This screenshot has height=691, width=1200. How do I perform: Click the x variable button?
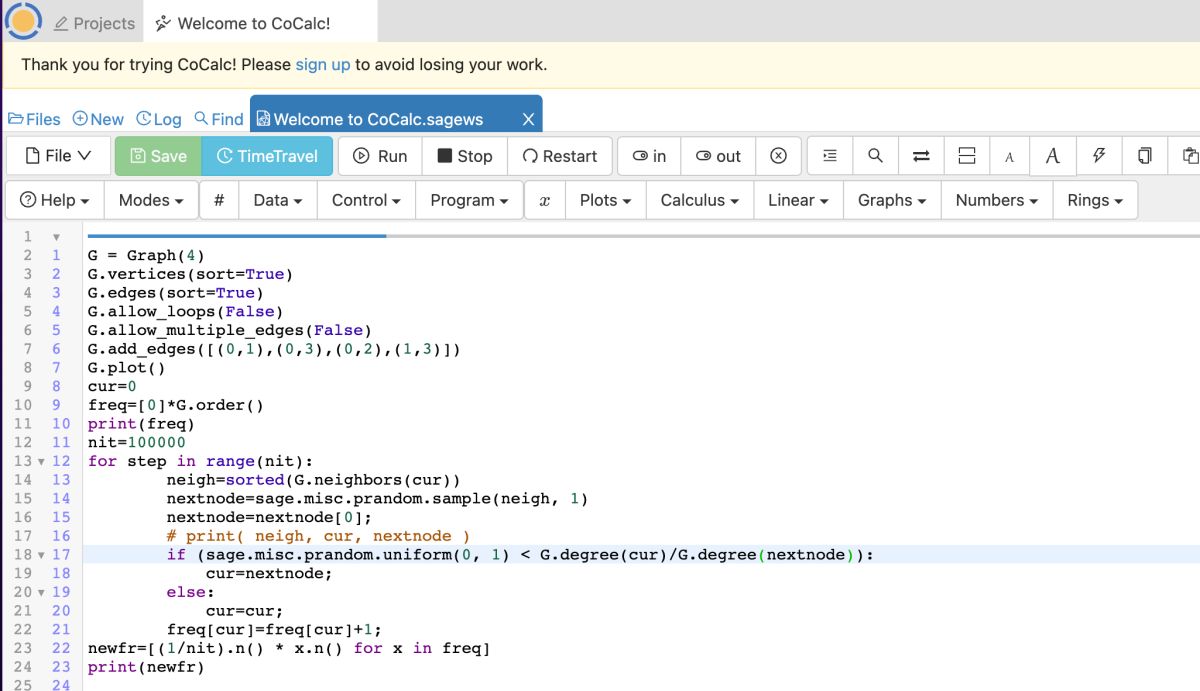pos(545,200)
